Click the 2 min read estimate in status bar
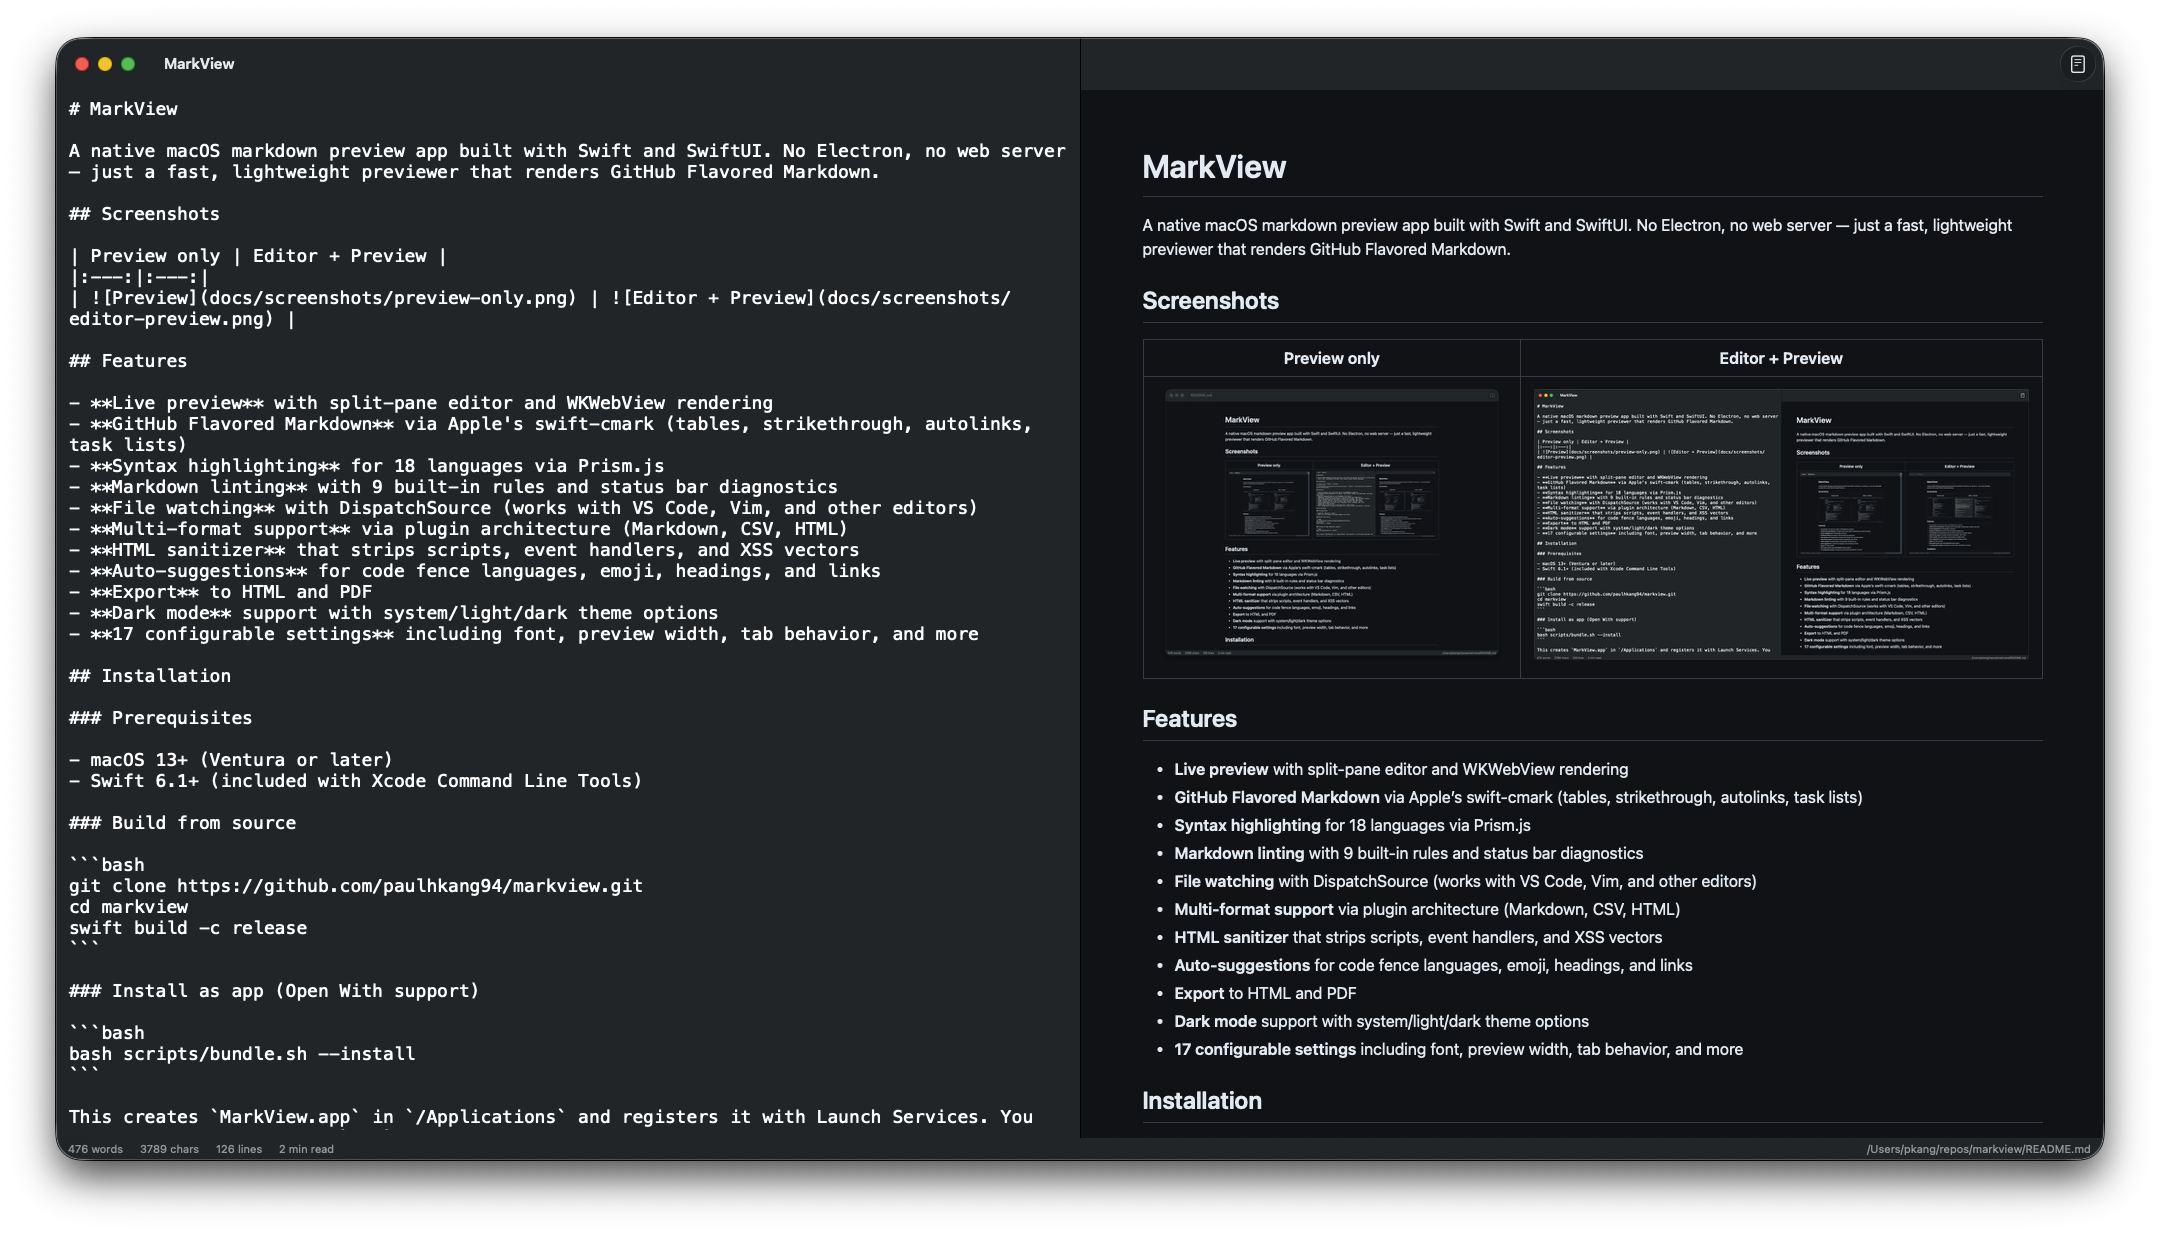The height and width of the screenshot is (1234, 2160). point(304,1149)
